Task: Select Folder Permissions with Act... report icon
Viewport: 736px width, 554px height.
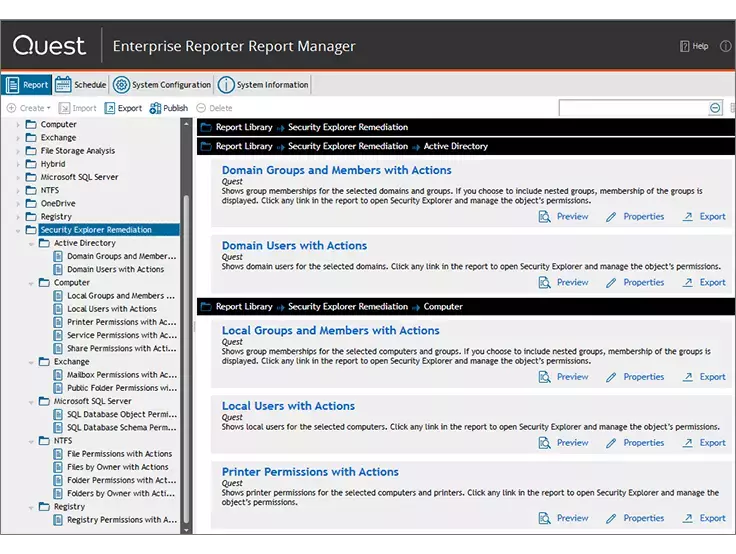Action: 58,480
